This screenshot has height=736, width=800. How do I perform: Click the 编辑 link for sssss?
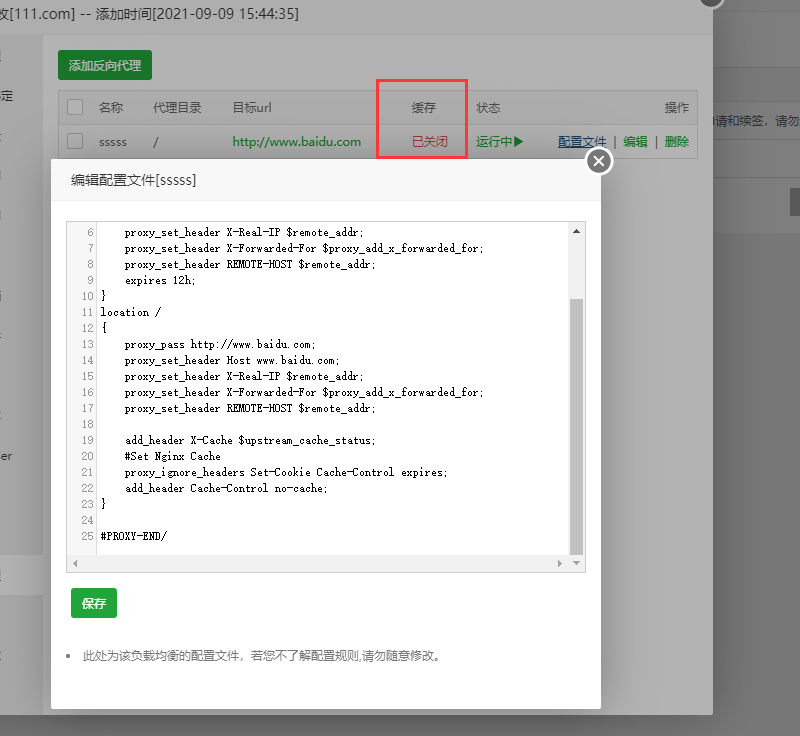pyautogui.click(x=635, y=141)
